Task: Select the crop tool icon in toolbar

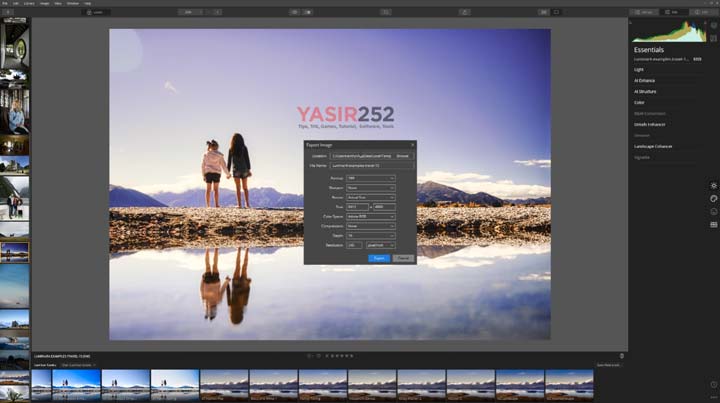Action: click(386, 12)
